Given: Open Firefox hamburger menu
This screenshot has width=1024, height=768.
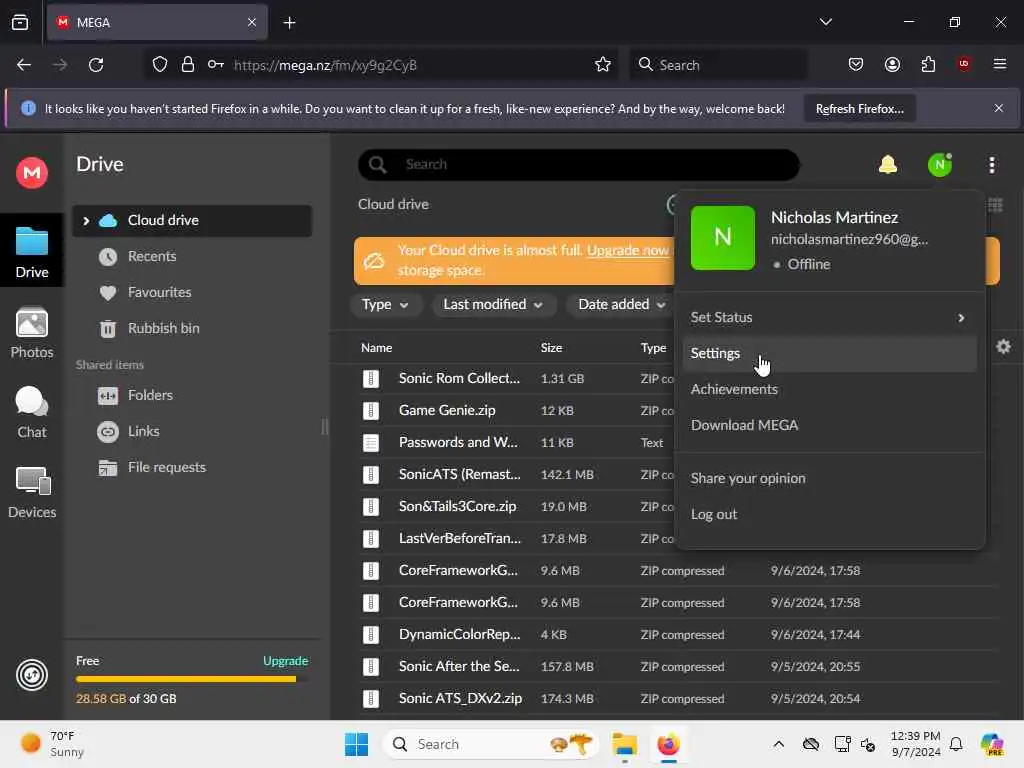Looking at the screenshot, I should 999,65.
